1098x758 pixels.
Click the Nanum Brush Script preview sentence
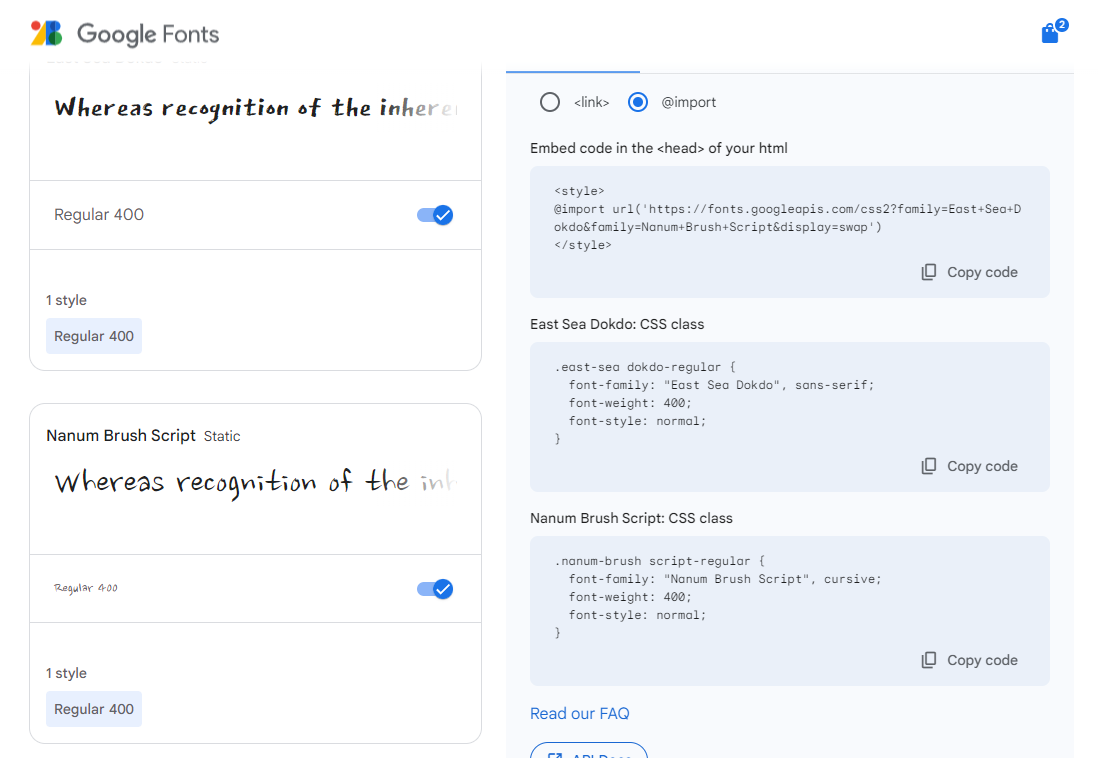point(256,482)
